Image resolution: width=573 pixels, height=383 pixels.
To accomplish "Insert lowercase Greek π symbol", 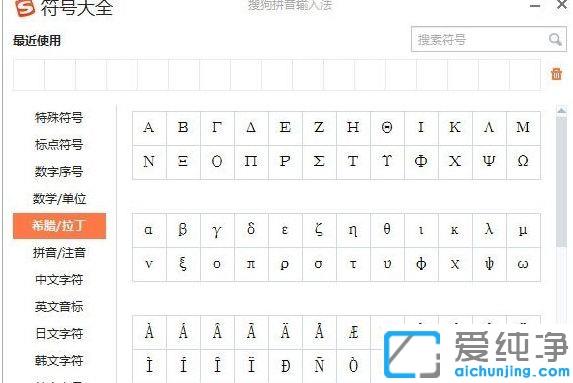I will tap(251, 264).
